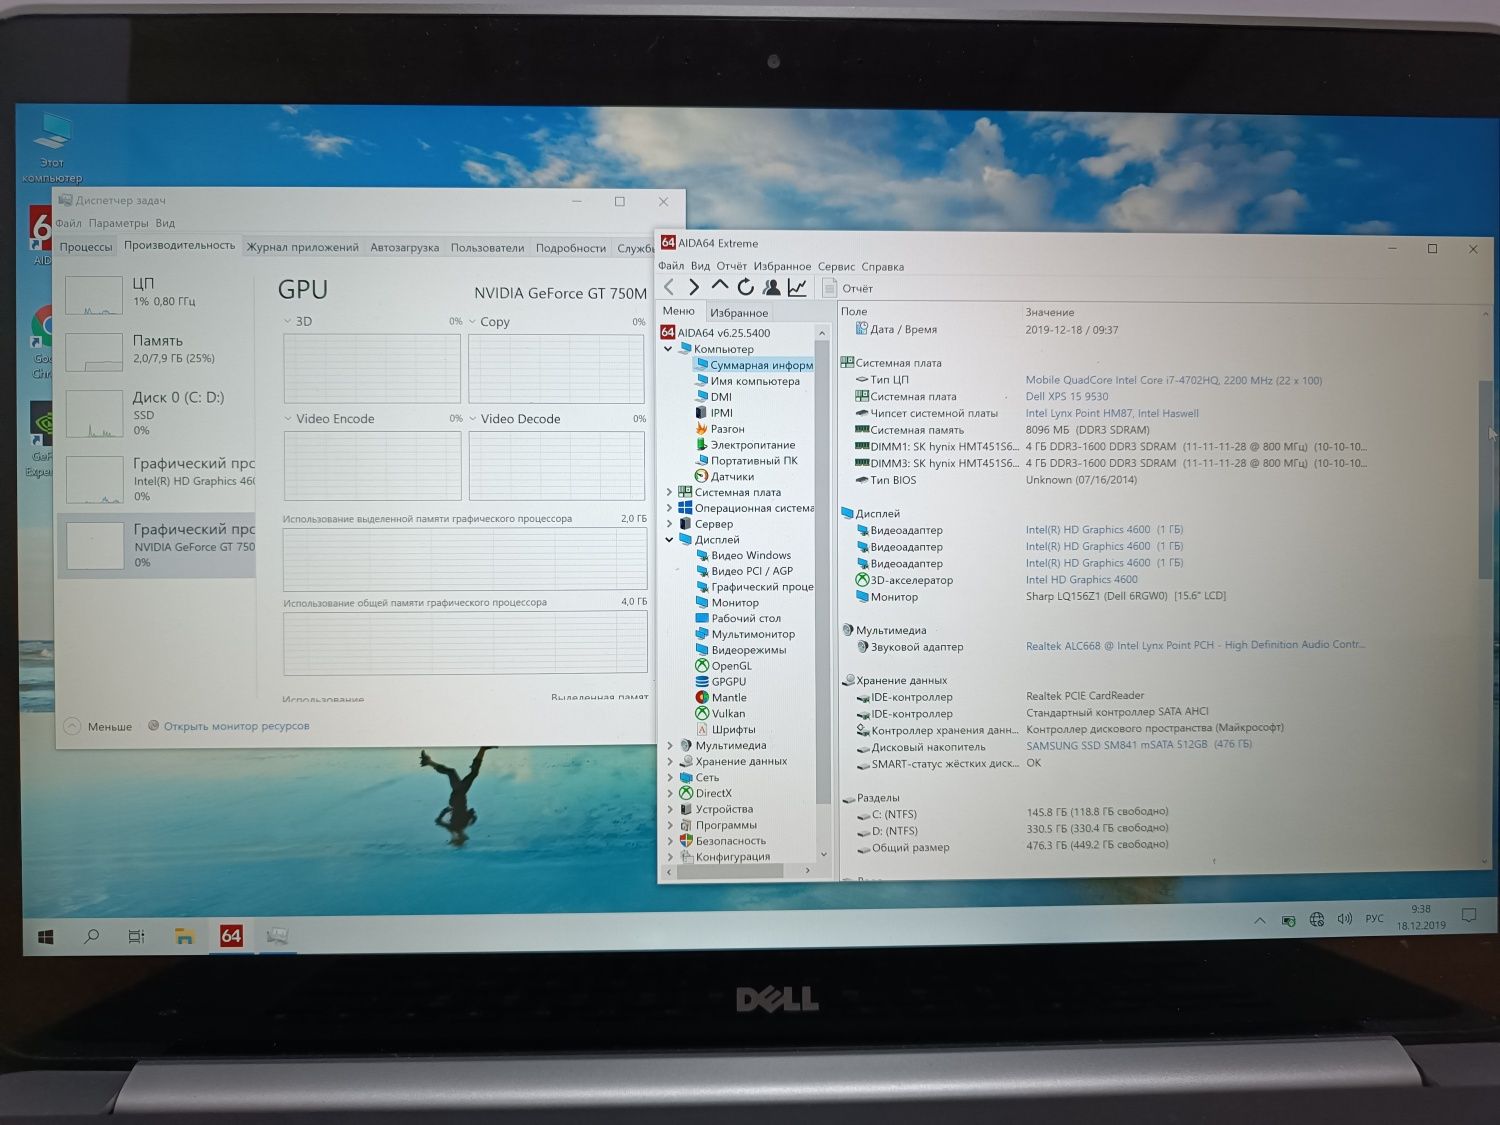Expand the Системная плата tree node
Viewport: 1500px width, 1125px height.
[669, 492]
